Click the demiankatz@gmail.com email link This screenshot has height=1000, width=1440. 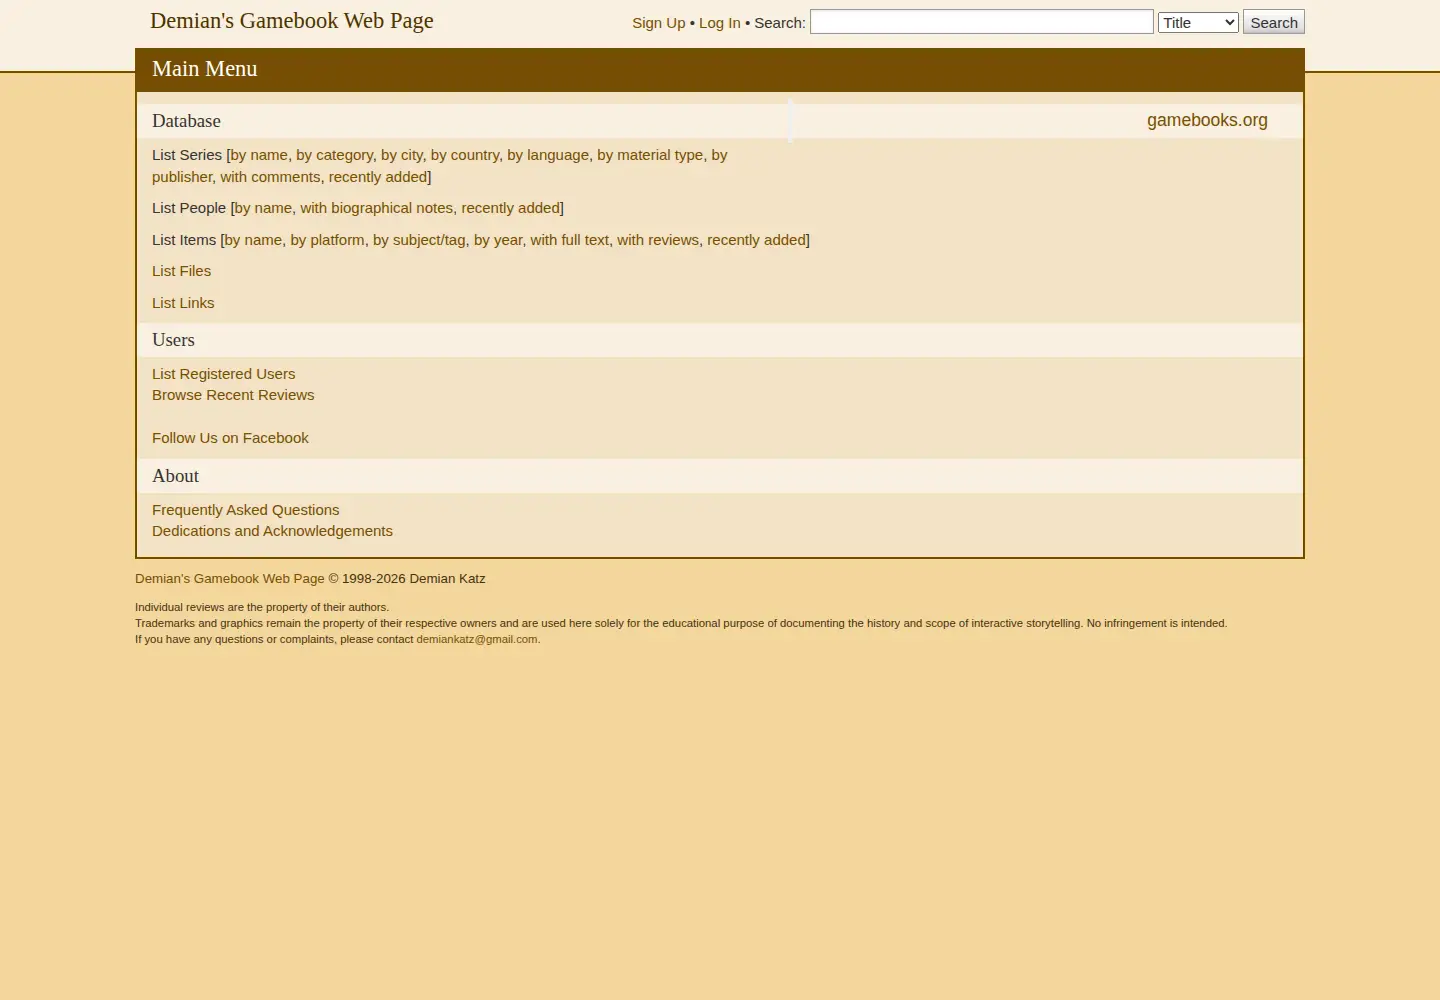[477, 639]
